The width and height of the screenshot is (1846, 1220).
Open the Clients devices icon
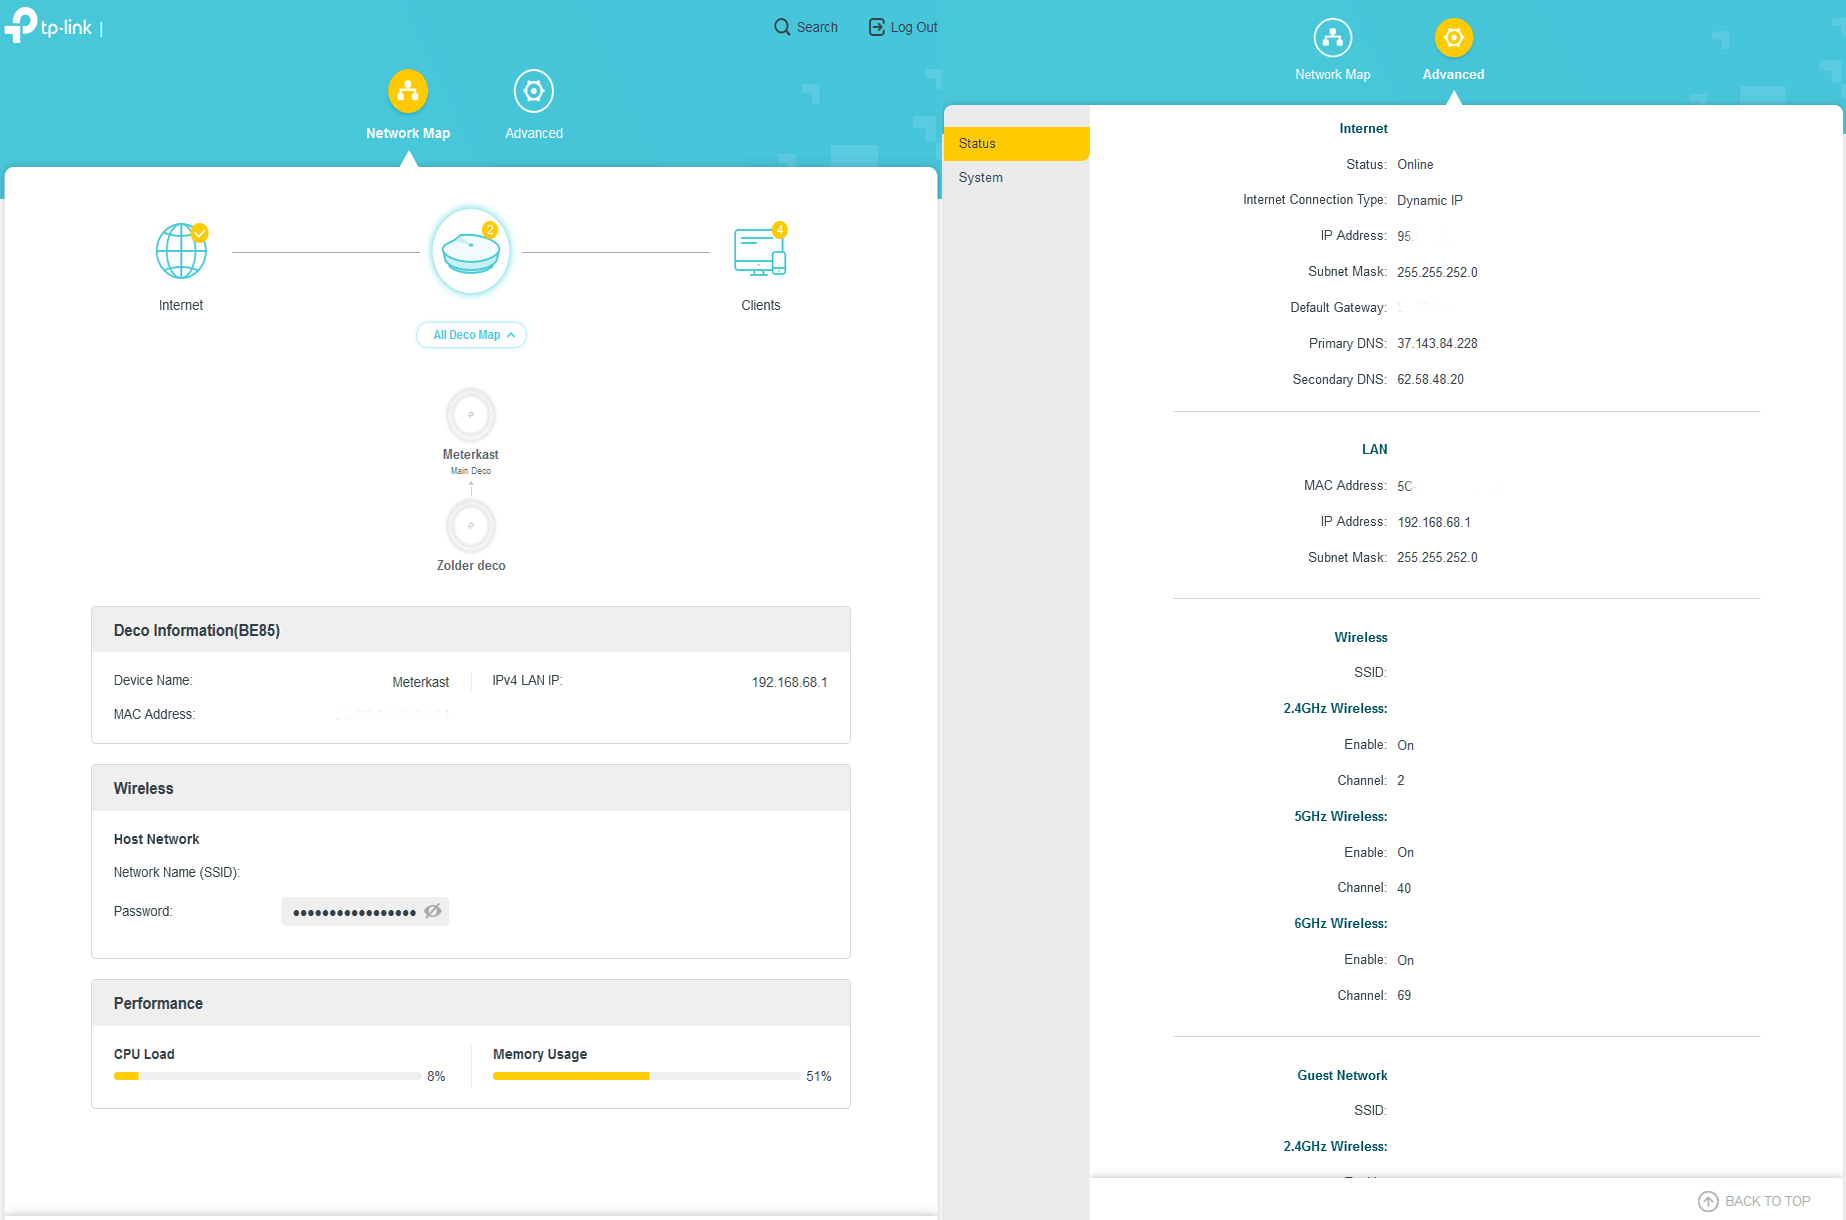pos(760,251)
